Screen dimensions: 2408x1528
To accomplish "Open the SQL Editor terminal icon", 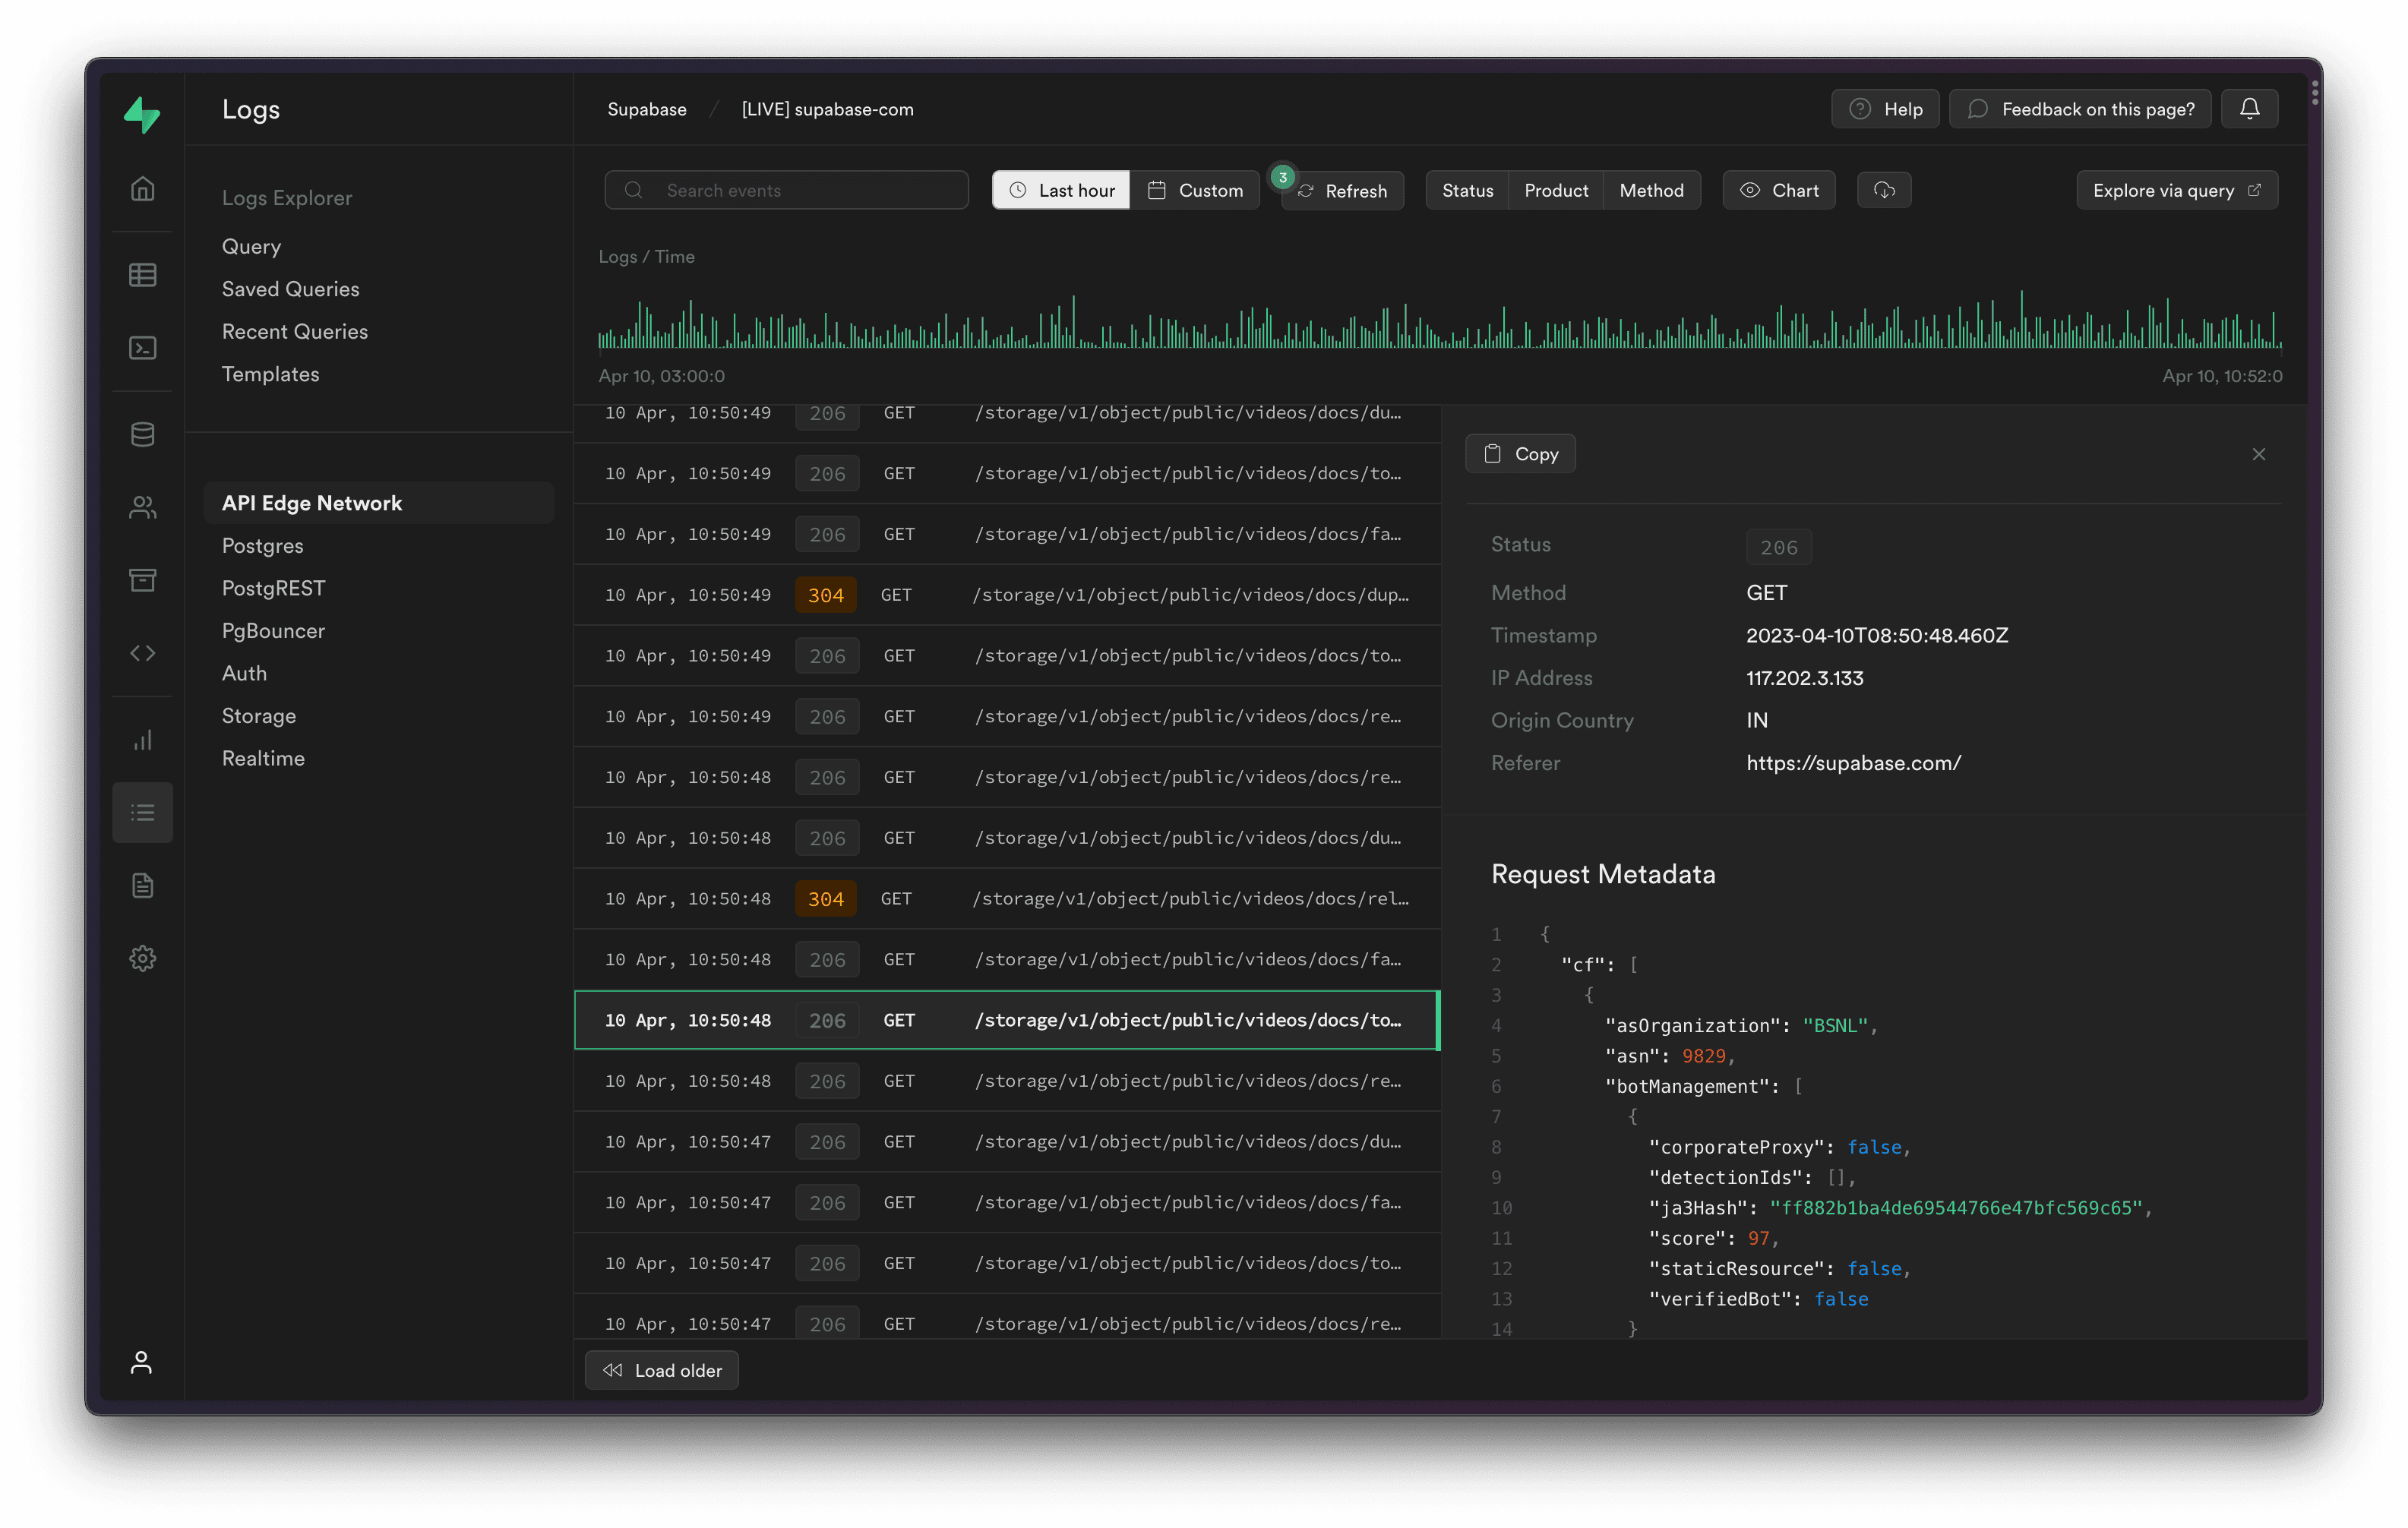I will tap(142, 348).
